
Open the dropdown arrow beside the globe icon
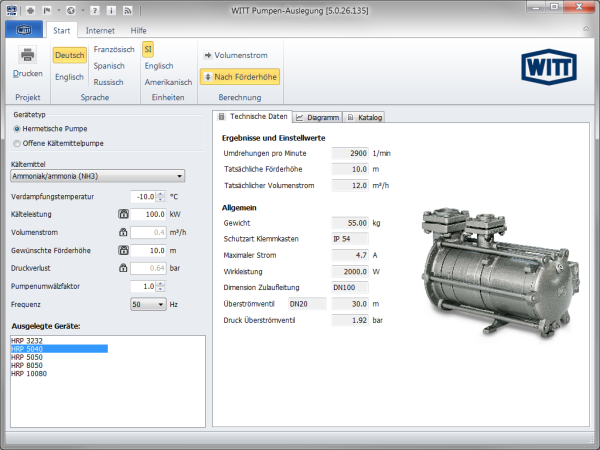(x=82, y=11)
